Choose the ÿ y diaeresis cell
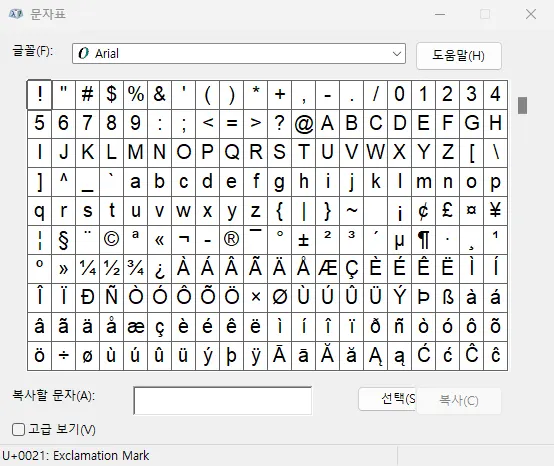 [x=255, y=356]
